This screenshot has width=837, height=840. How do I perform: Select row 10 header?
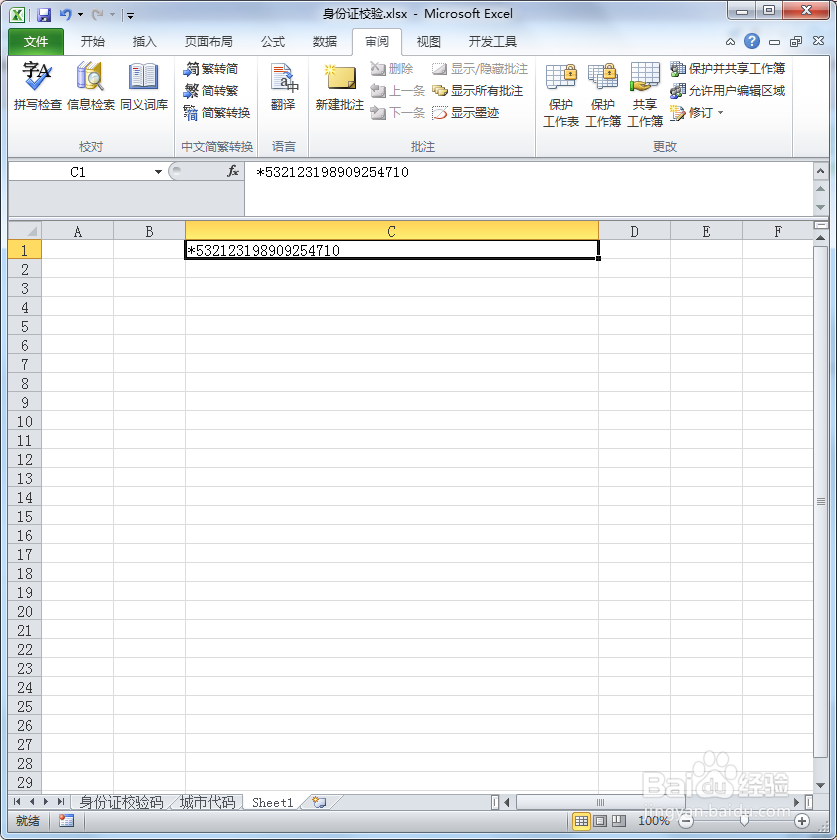point(25,421)
